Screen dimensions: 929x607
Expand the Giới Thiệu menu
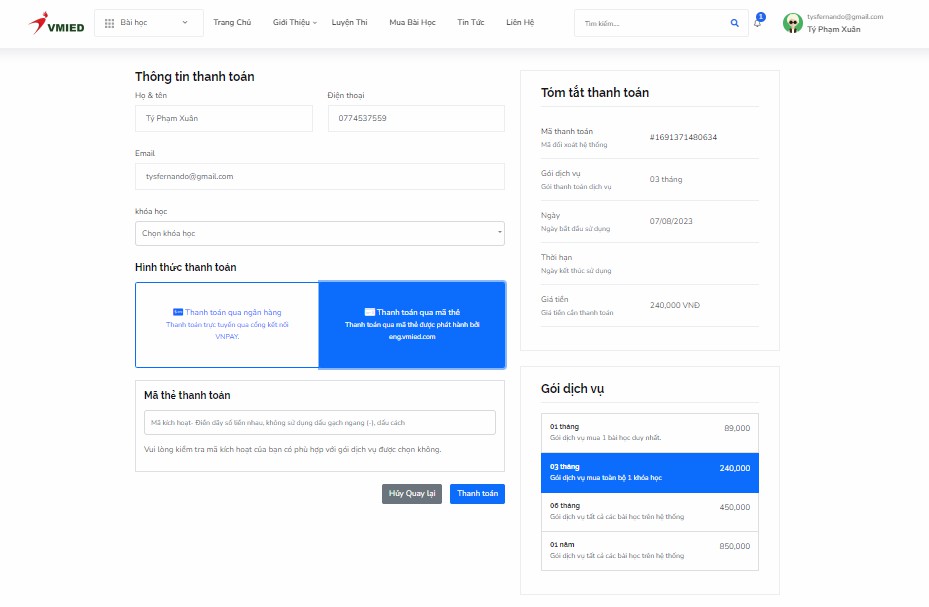point(294,23)
